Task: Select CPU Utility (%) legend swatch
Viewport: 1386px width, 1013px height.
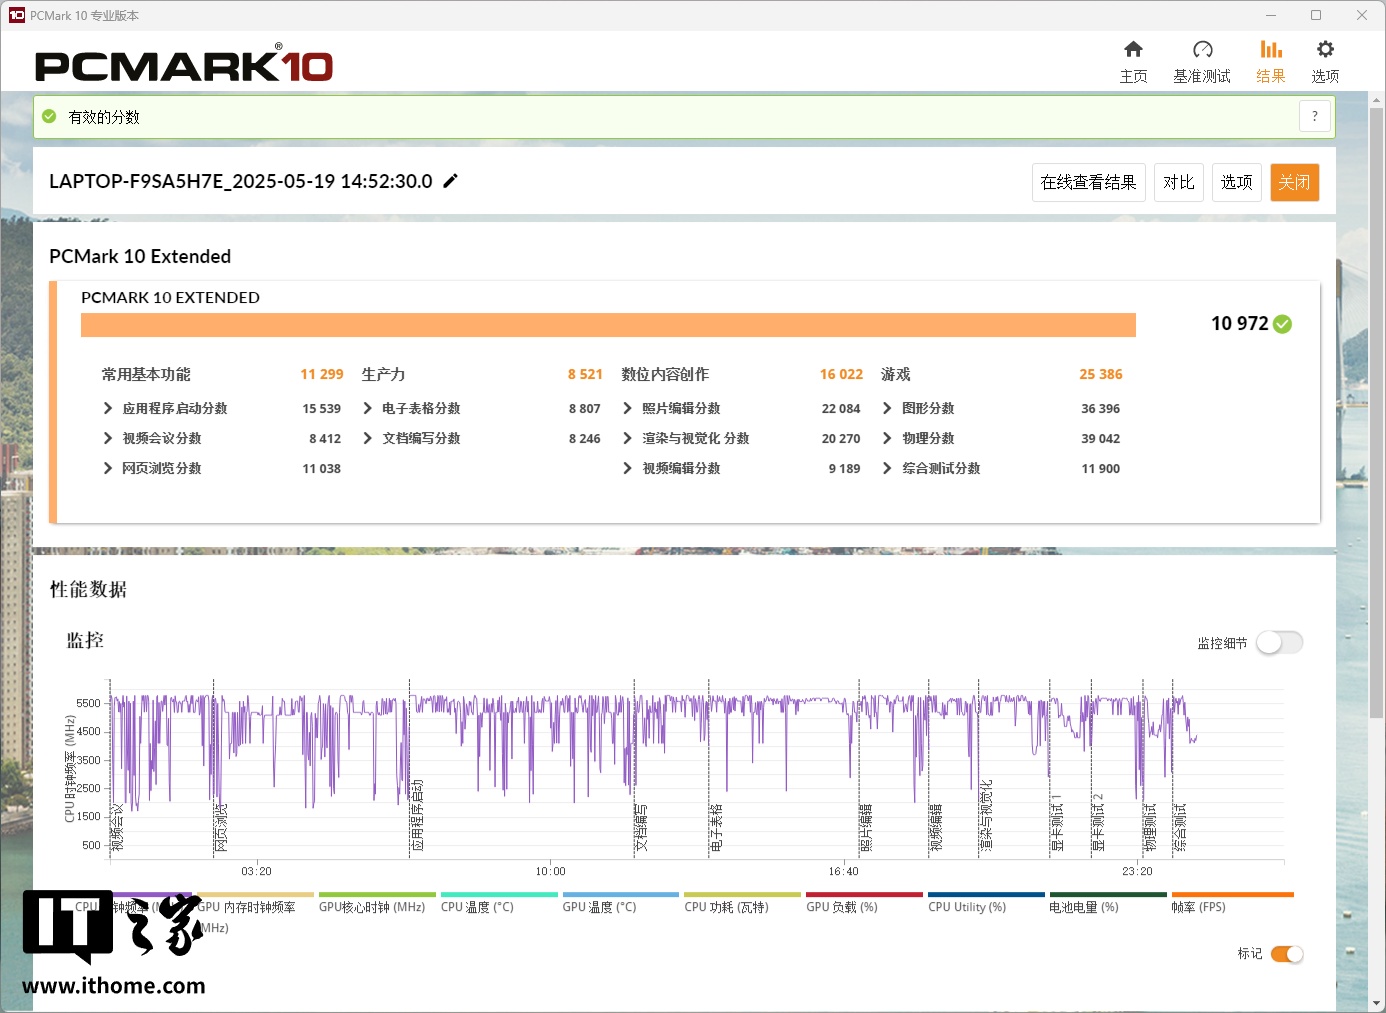Action: pos(987,895)
